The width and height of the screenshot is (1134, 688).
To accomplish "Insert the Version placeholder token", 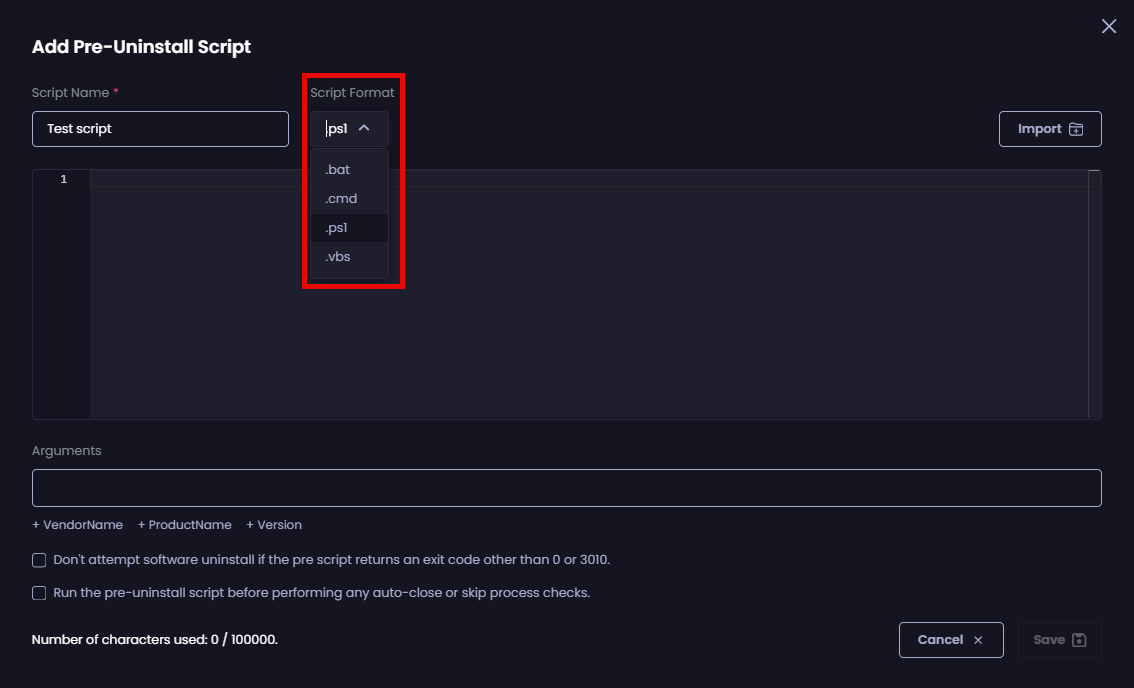I will (273, 524).
